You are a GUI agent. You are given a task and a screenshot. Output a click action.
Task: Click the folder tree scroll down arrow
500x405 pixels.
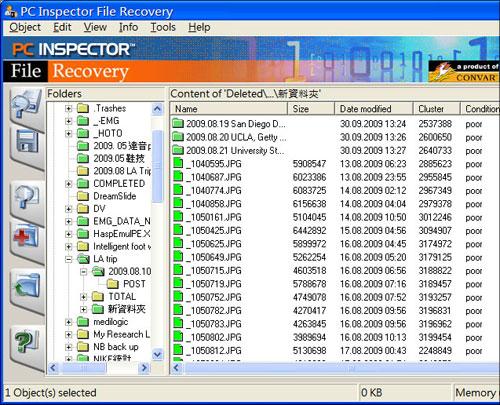[x=157, y=354]
